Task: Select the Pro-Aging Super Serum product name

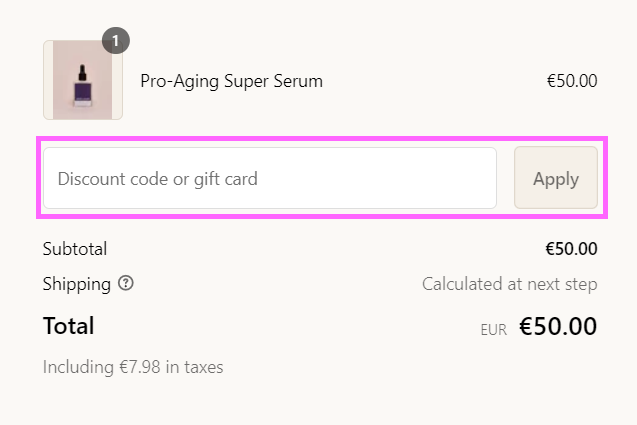Action: point(232,81)
